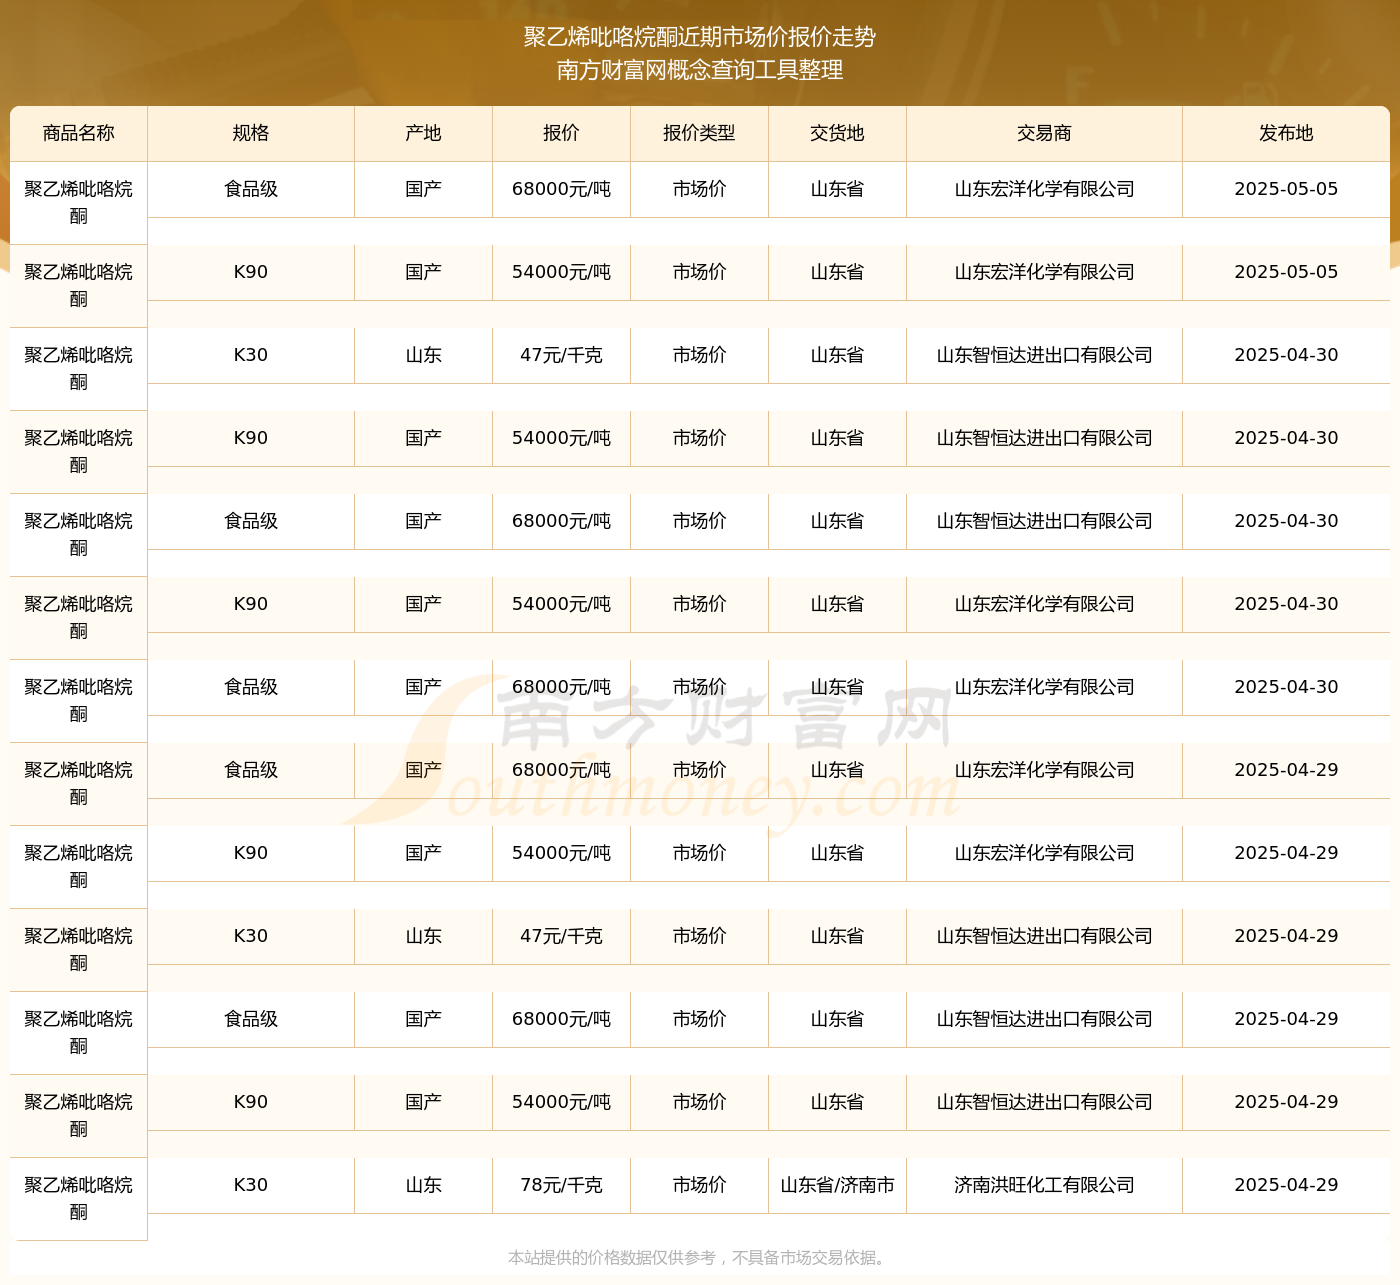Image resolution: width=1400 pixels, height=1285 pixels.
Task: Click date 2025-05-05 in the K90 row
Action: tap(1286, 272)
